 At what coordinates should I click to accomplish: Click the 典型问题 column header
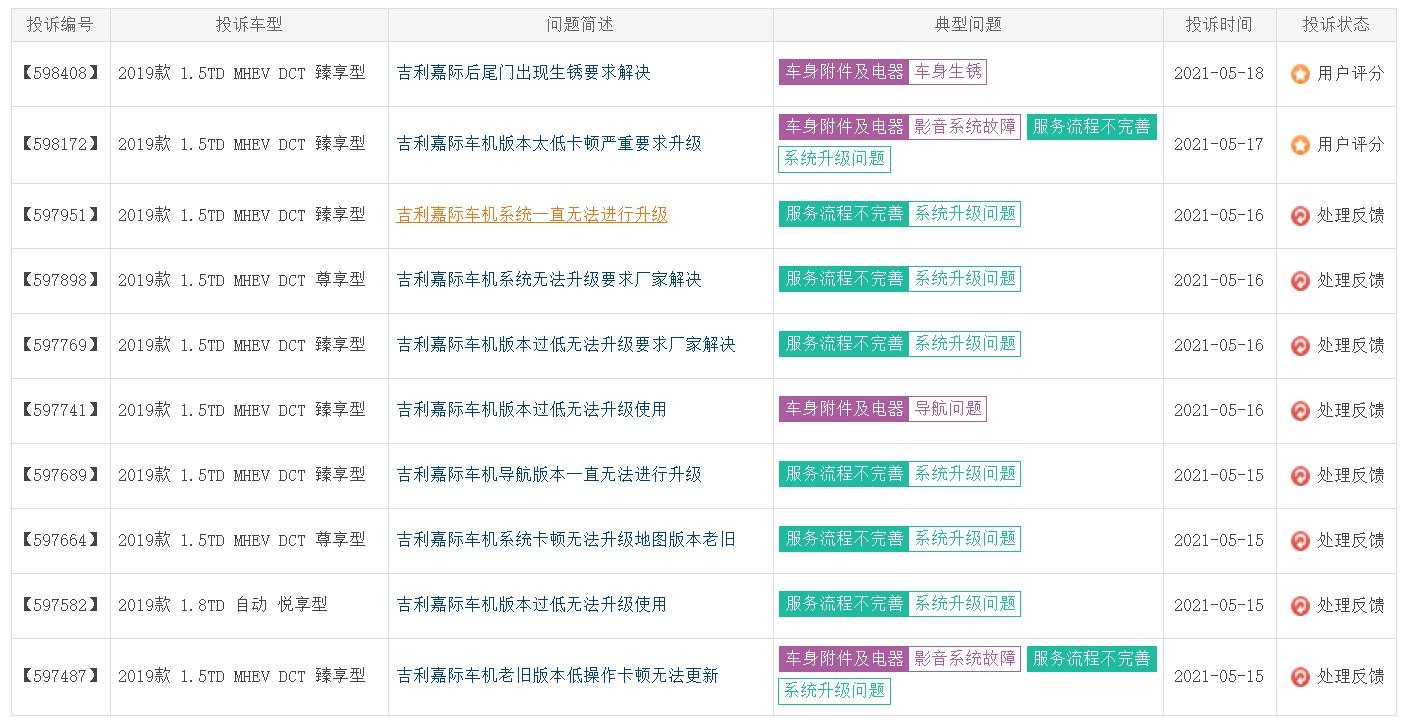coord(968,25)
